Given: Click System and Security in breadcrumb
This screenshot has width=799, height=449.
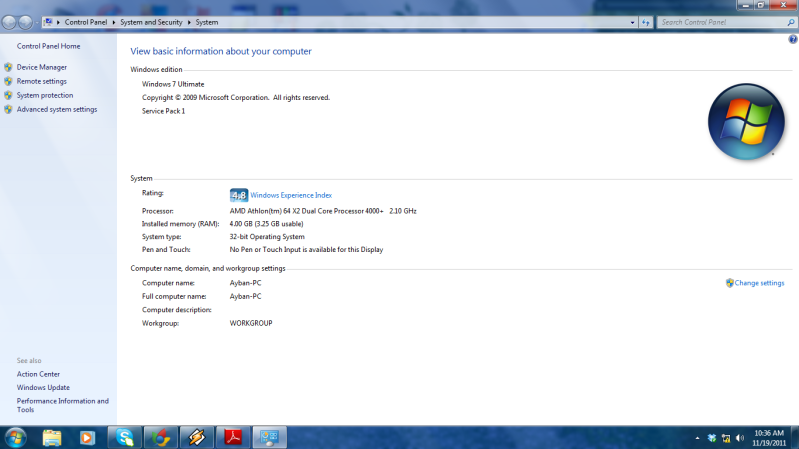Looking at the screenshot, I should [x=154, y=21].
